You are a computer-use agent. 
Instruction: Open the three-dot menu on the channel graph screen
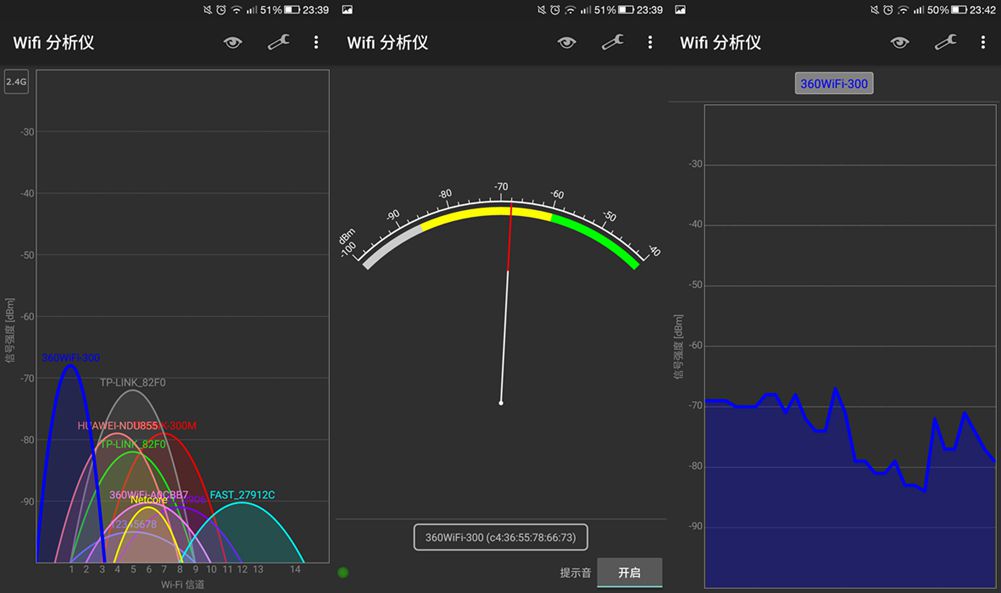click(316, 42)
